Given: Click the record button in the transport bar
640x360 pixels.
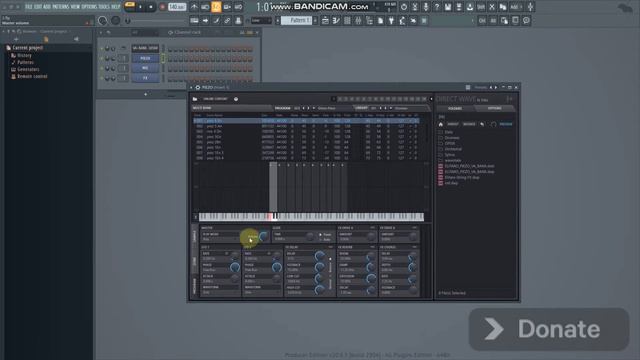Looking at the screenshot, I should coord(162,7).
